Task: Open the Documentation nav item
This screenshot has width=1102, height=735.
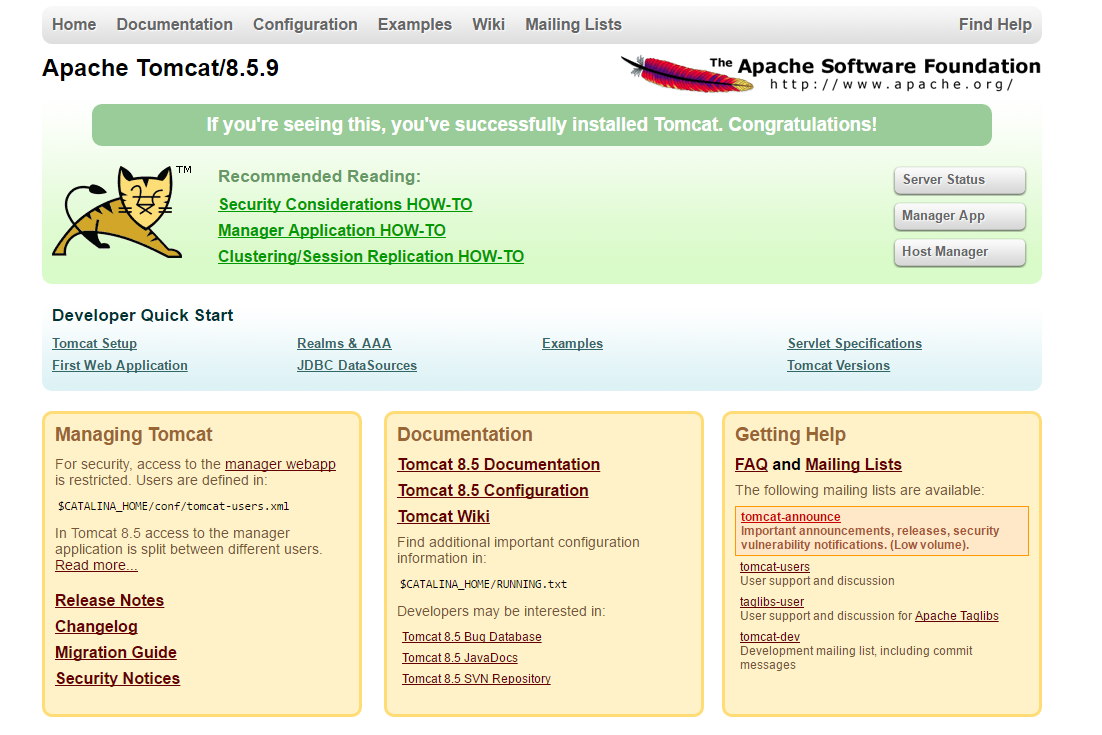Action: (174, 25)
